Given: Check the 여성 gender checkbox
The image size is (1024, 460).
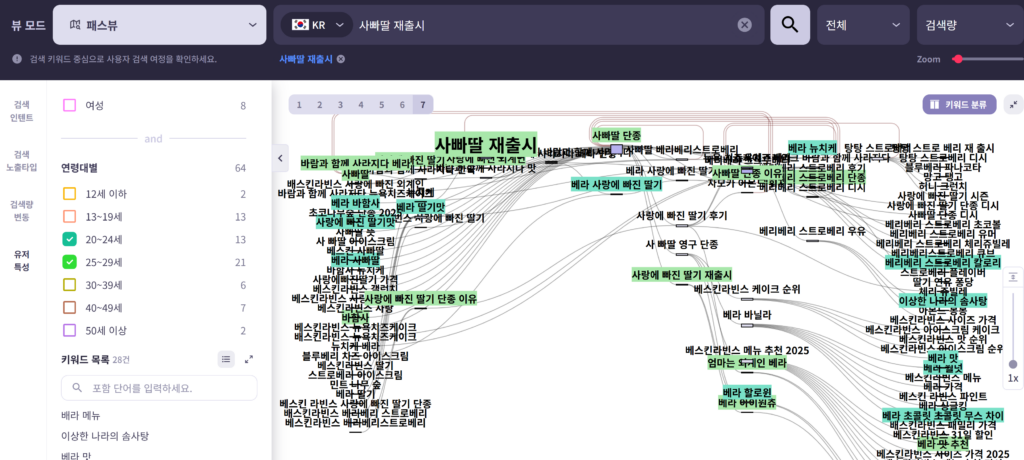Looking at the screenshot, I should pyautogui.click(x=69, y=105).
